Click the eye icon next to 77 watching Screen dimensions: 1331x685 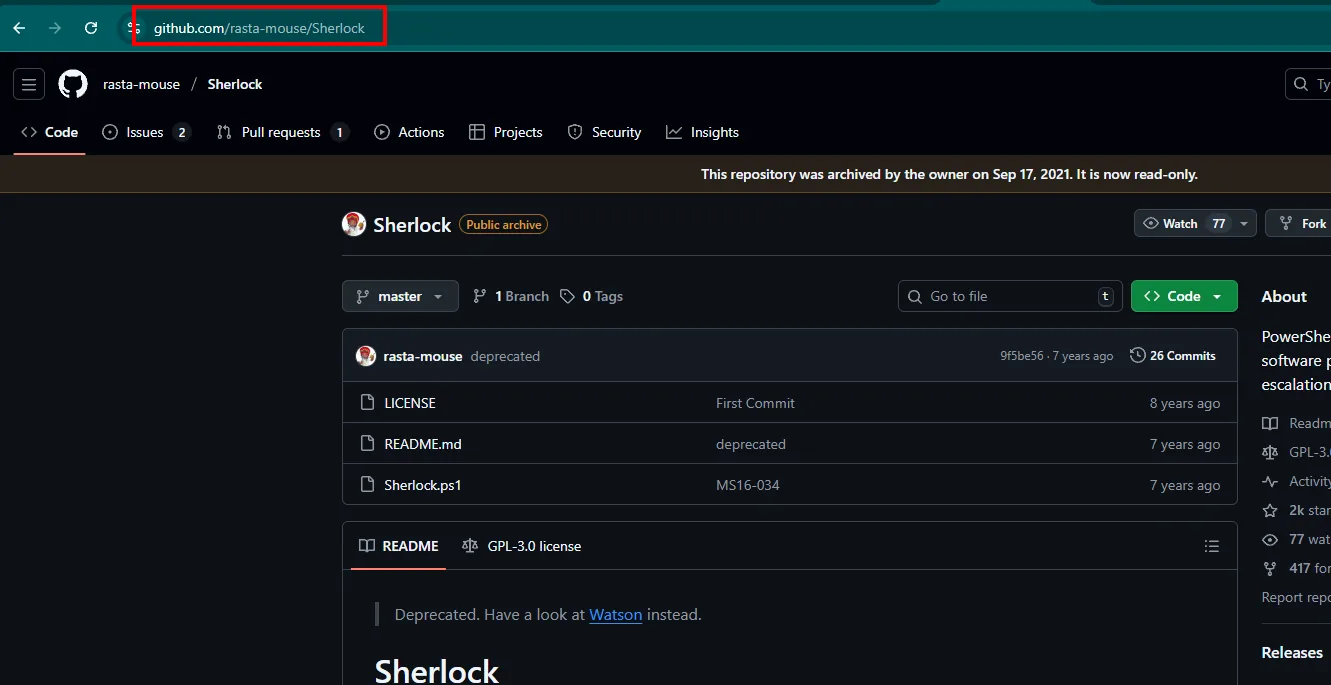pos(1270,539)
